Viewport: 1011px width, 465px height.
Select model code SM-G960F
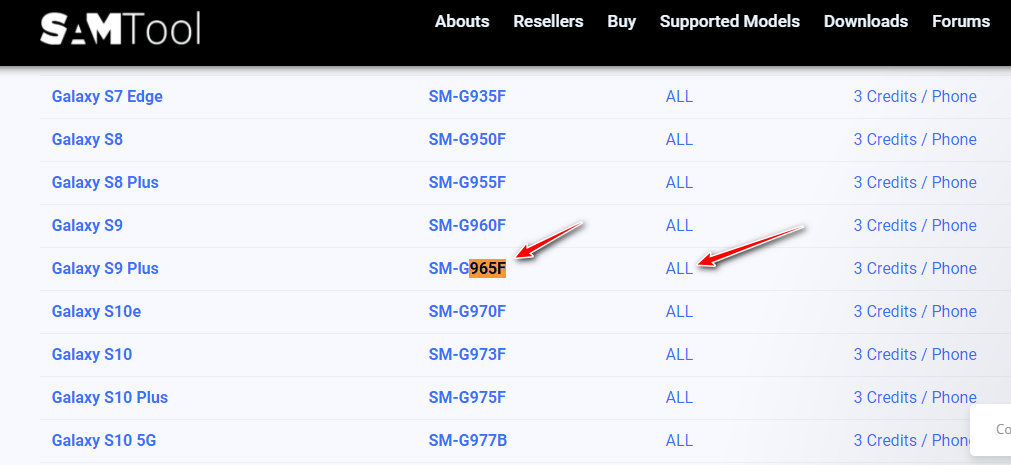(x=467, y=226)
